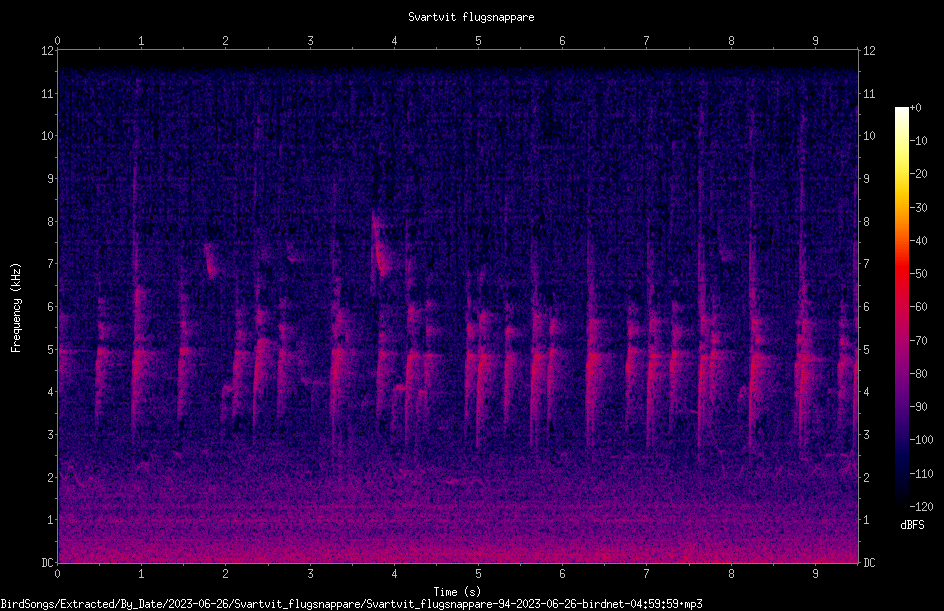Click the "9" tick on the top time axis
Image resolution: width=944 pixels, height=611 pixels.
(x=815, y=40)
